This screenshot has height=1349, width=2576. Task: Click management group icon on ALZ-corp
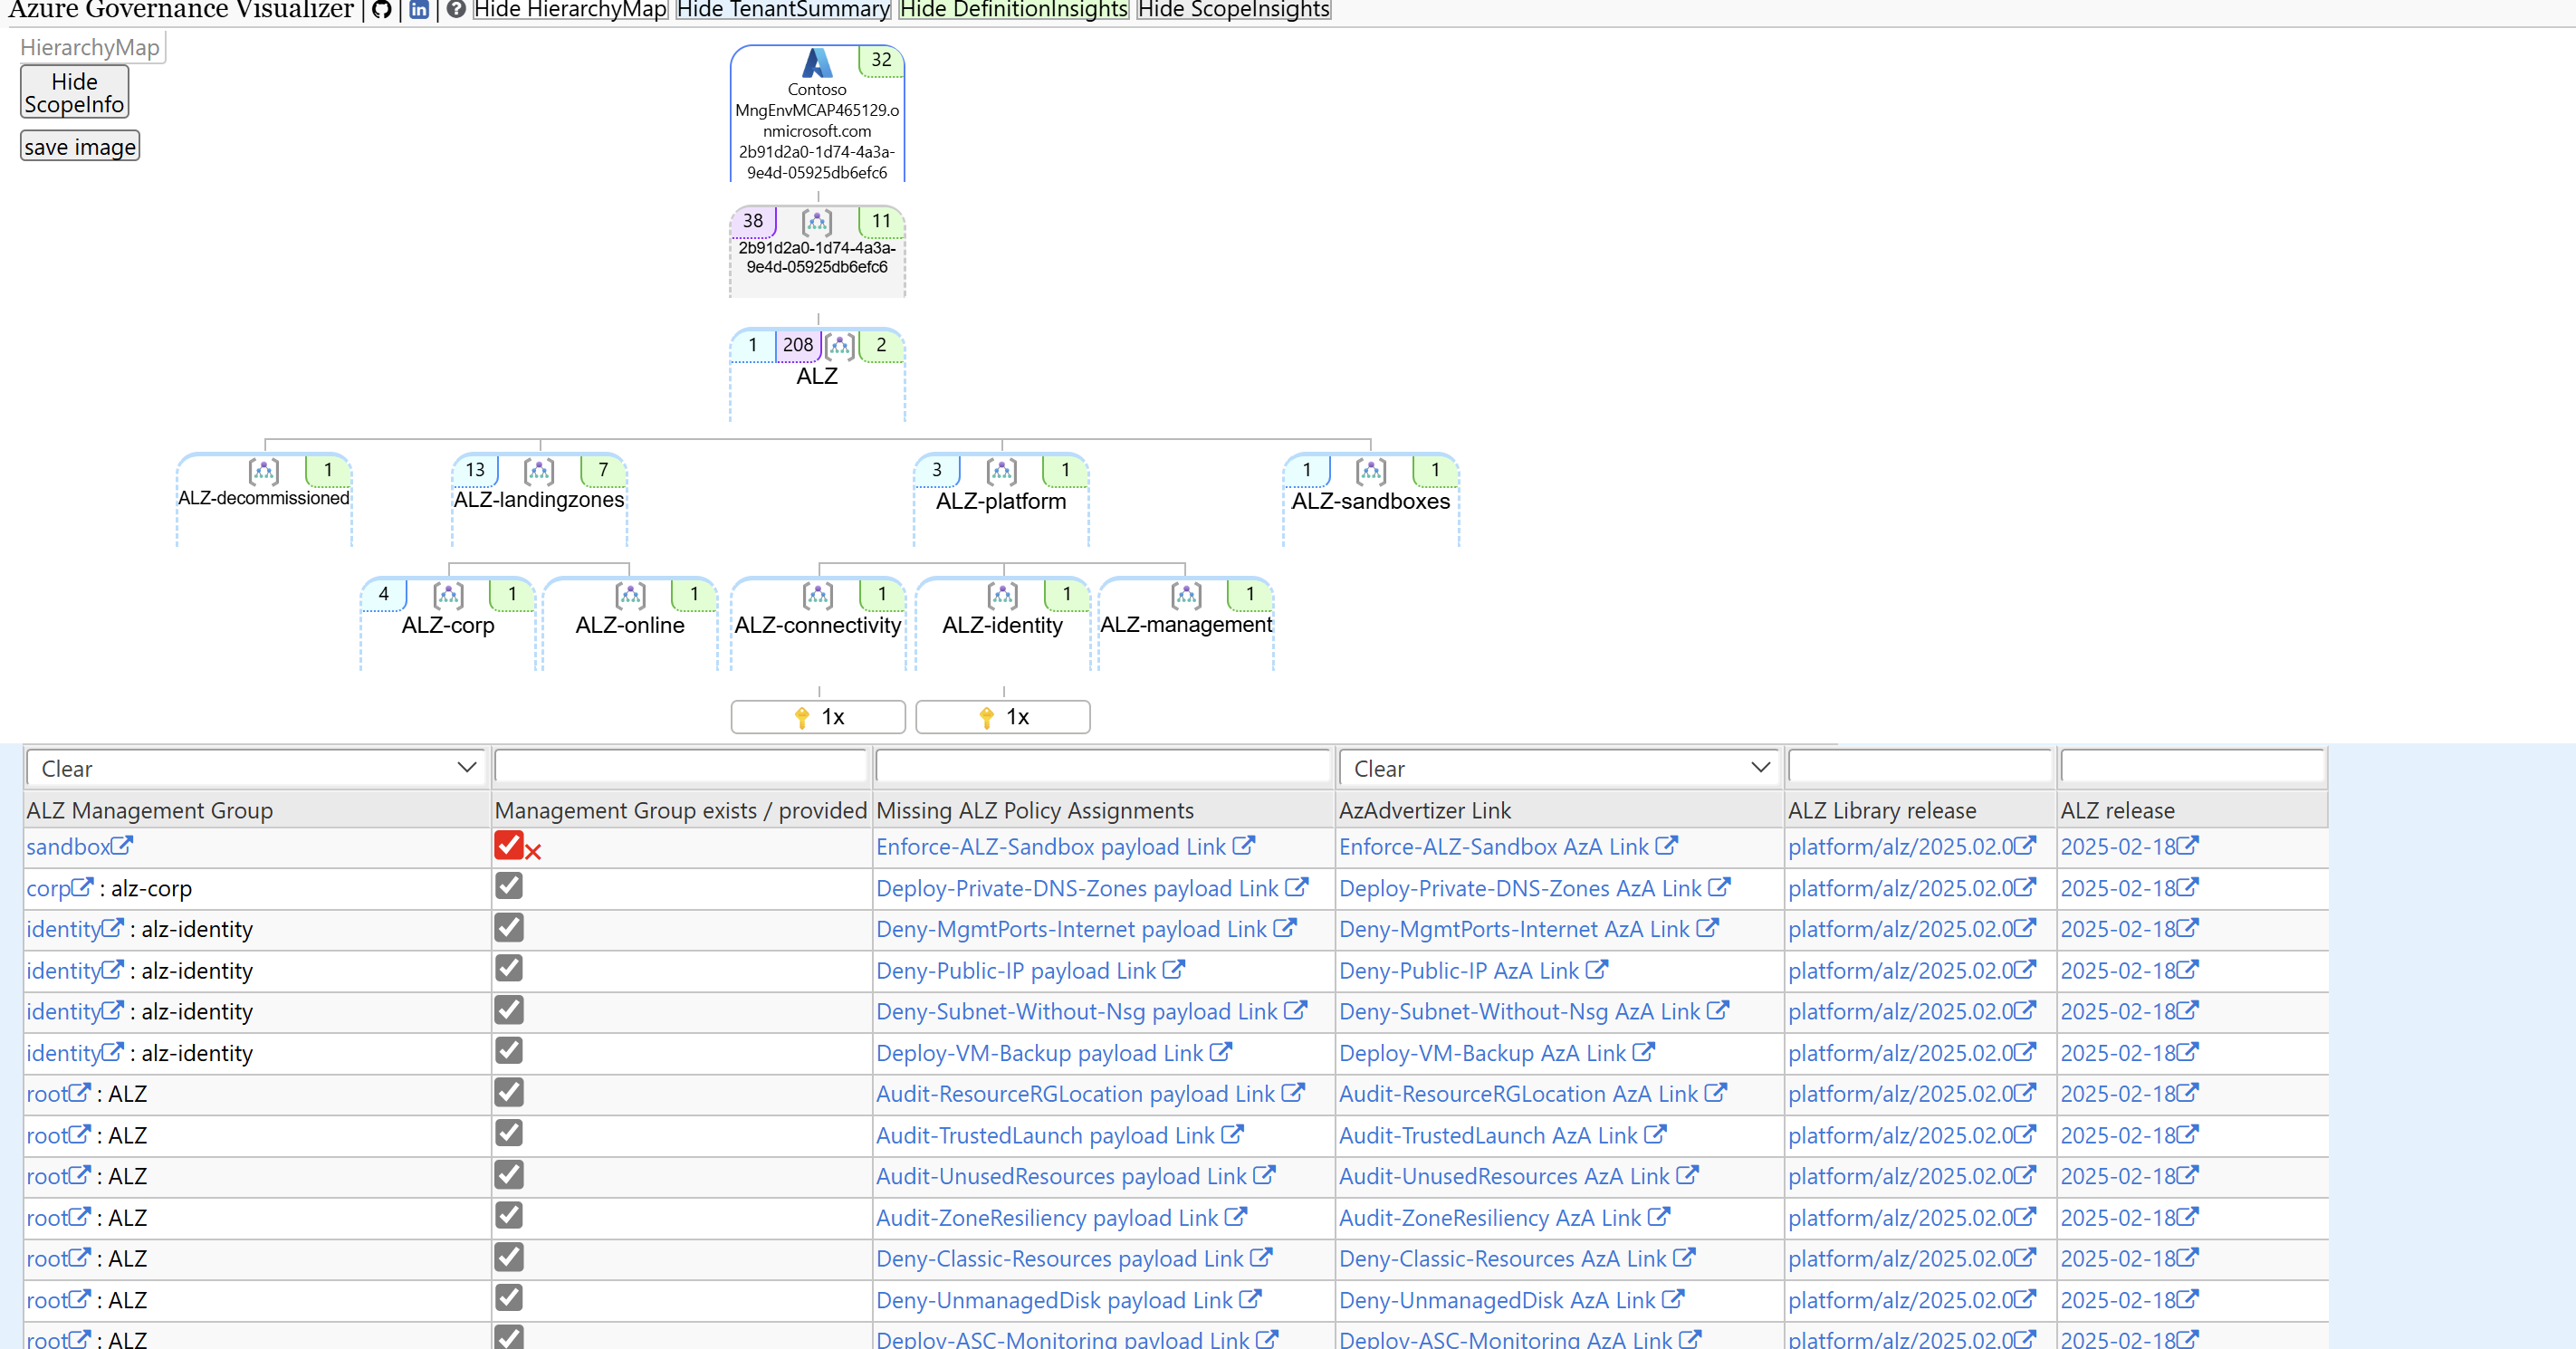pos(448,595)
